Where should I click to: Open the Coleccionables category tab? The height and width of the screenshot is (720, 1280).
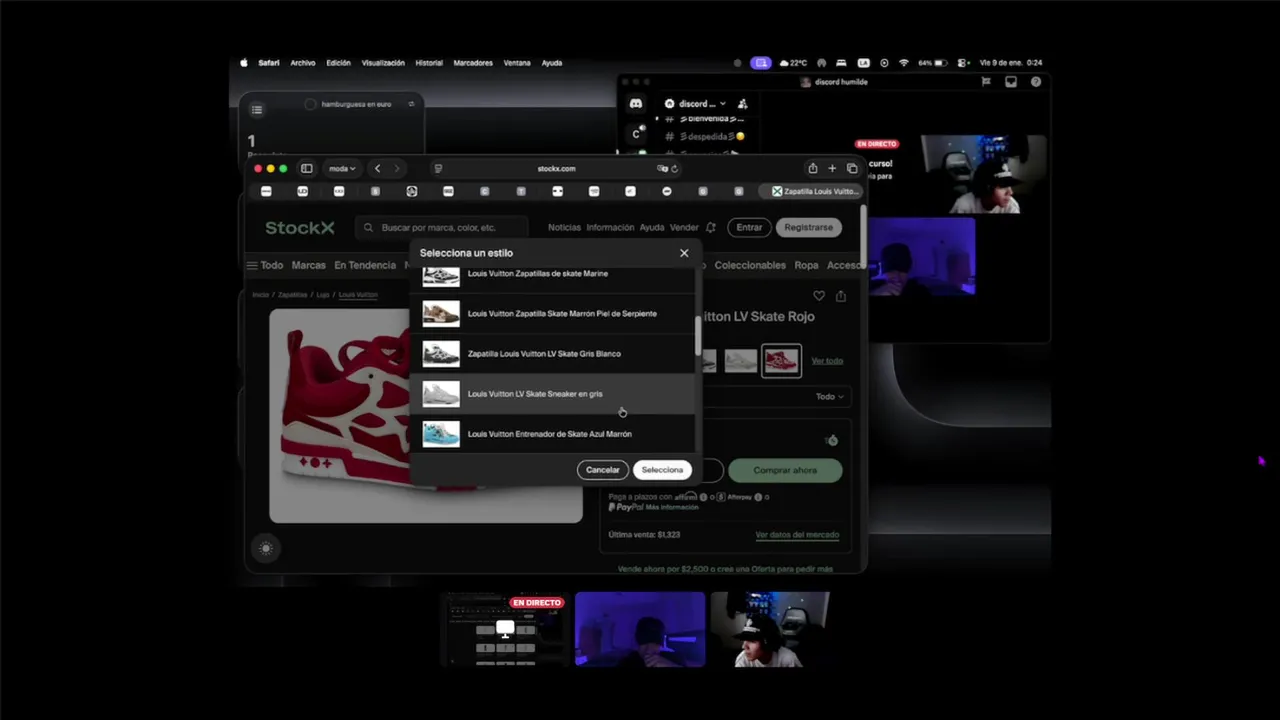tap(750, 266)
